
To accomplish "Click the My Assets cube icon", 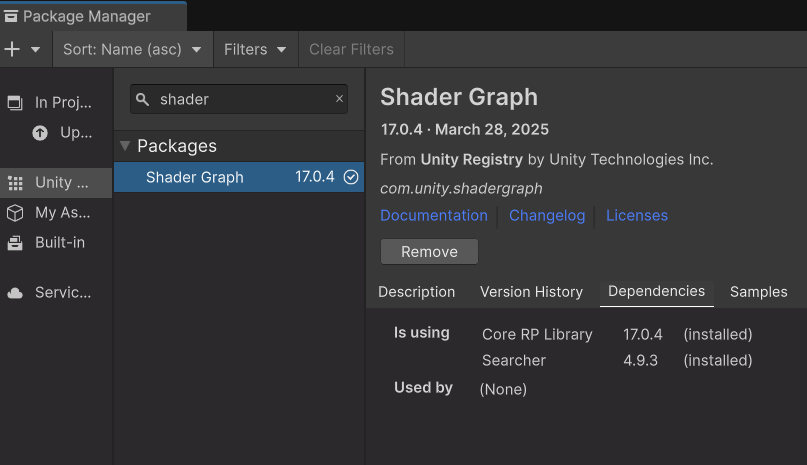I will (x=15, y=213).
